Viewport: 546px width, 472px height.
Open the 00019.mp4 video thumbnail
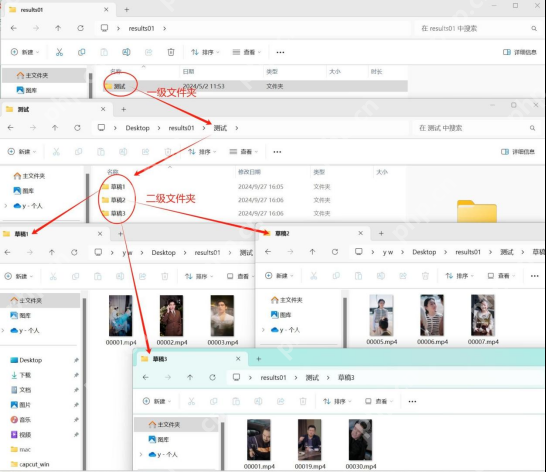[x=310, y=440]
